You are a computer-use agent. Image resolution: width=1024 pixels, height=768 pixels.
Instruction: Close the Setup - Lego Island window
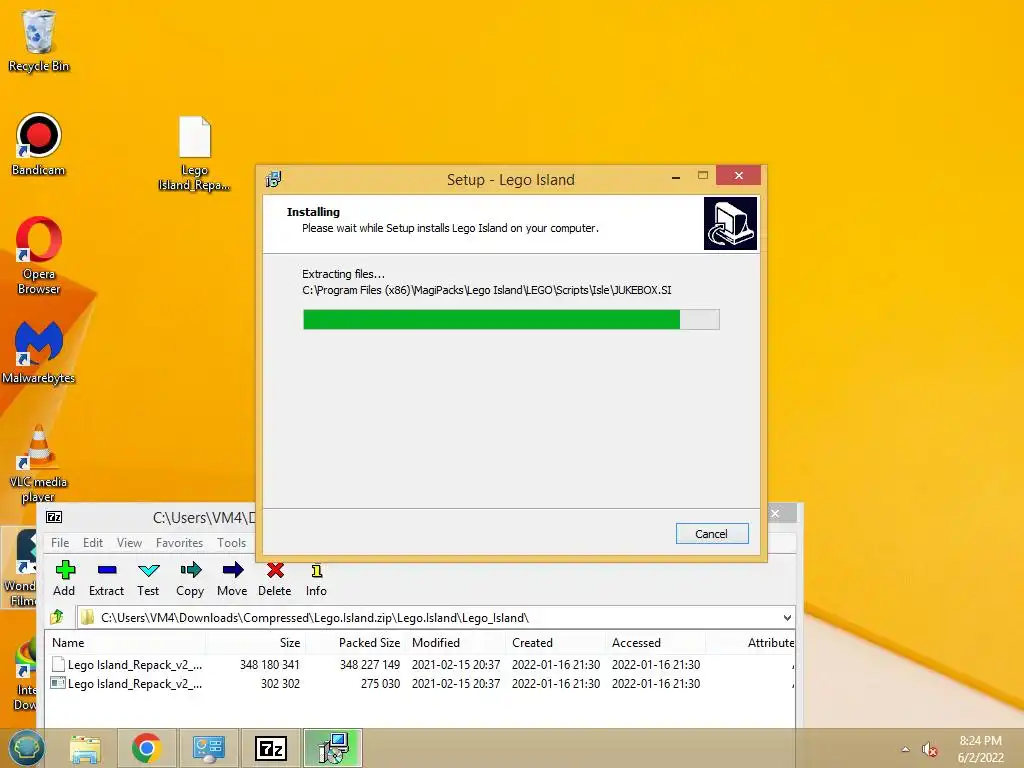[x=739, y=176]
